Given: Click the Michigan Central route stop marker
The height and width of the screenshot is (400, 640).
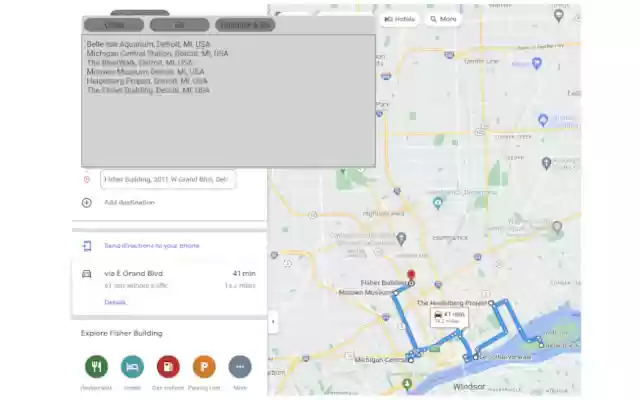Looking at the screenshot, I should tap(411, 360).
